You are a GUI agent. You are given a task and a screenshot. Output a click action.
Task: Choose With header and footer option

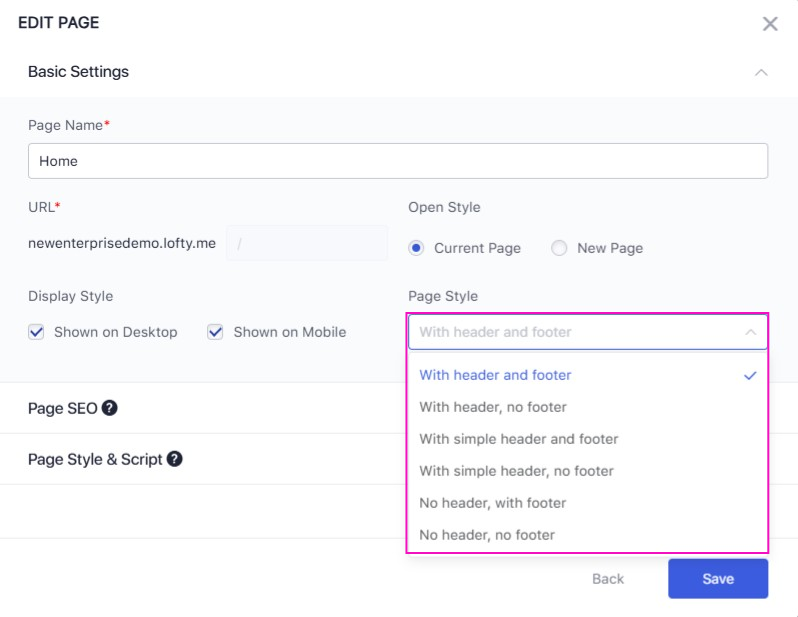point(495,375)
